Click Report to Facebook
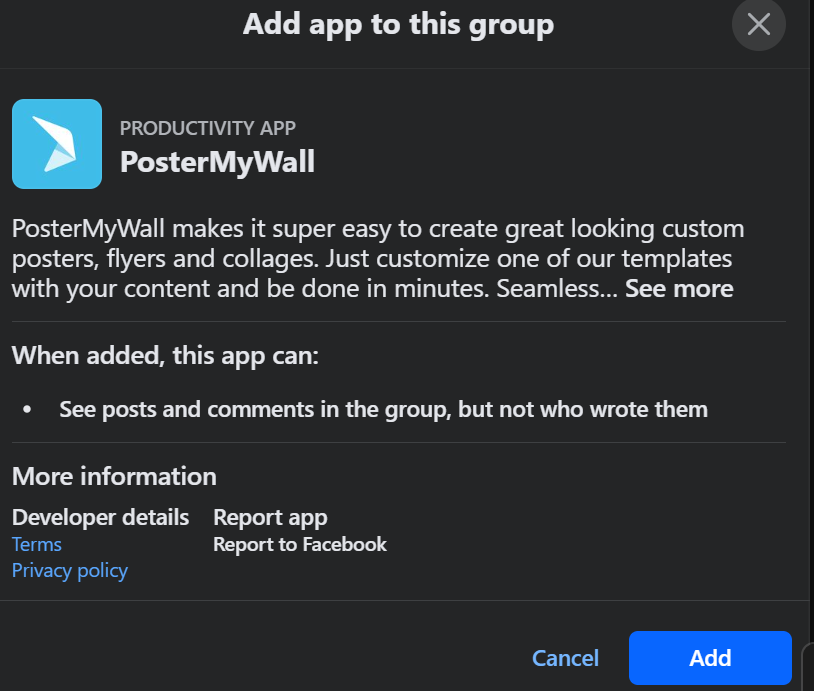Image resolution: width=814 pixels, height=691 pixels. pos(300,544)
